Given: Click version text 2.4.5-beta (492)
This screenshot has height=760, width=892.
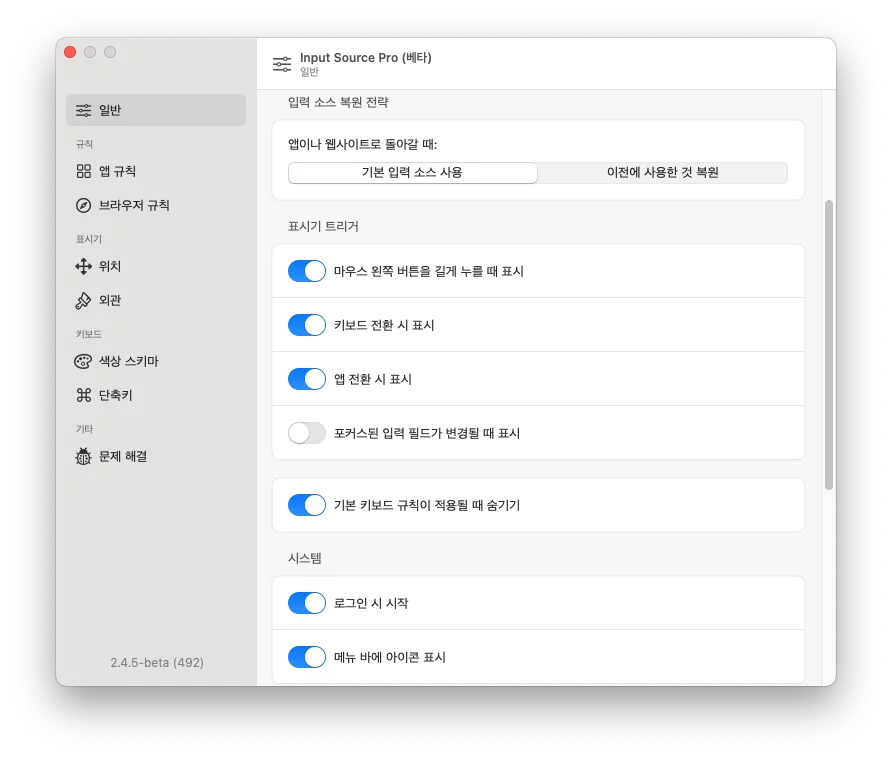Looking at the screenshot, I should (x=157, y=663).
